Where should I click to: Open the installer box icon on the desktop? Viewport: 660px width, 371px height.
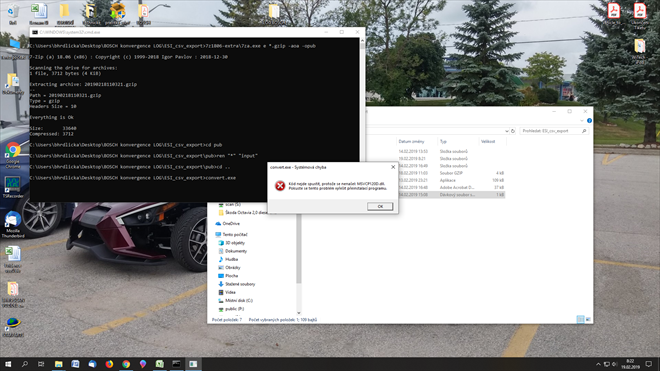117,13
